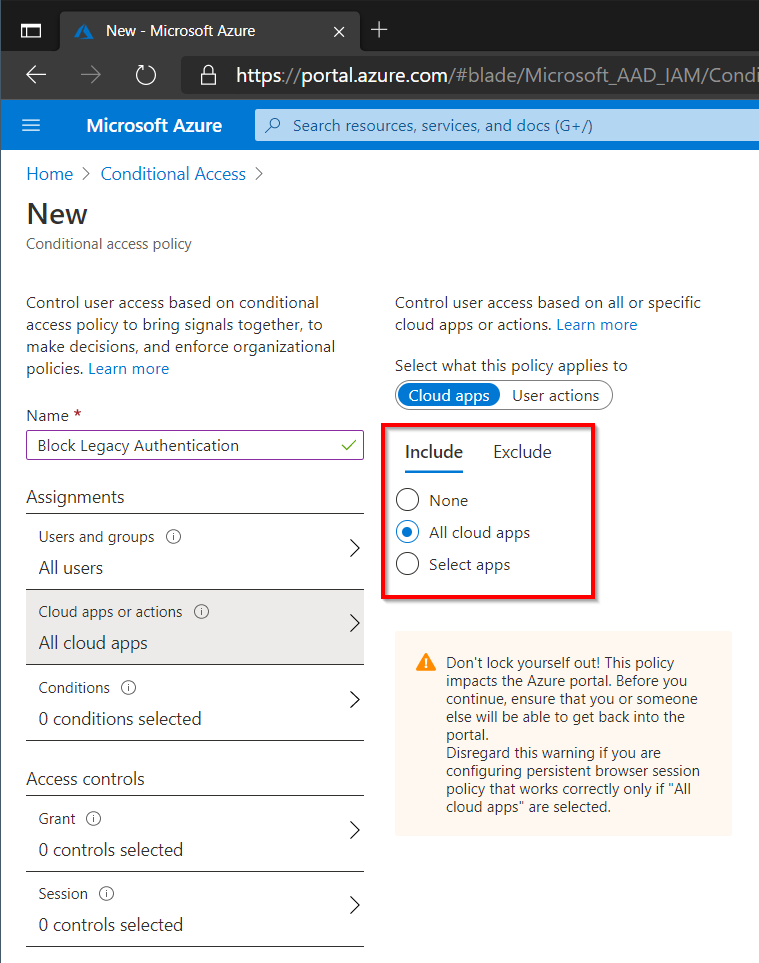Select the None radio option
The height and width of the screenshot is (963, 759).
coord(408,500)
